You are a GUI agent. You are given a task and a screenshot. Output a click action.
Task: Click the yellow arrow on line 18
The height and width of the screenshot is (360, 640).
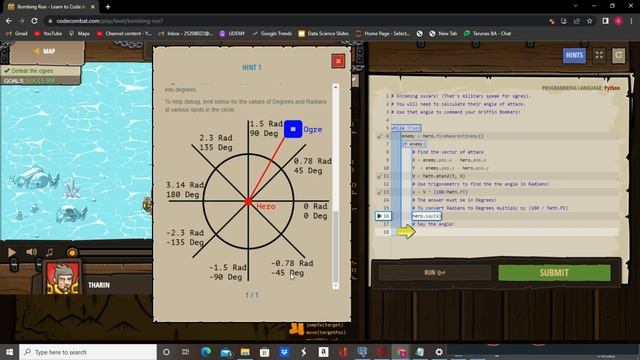406,232
